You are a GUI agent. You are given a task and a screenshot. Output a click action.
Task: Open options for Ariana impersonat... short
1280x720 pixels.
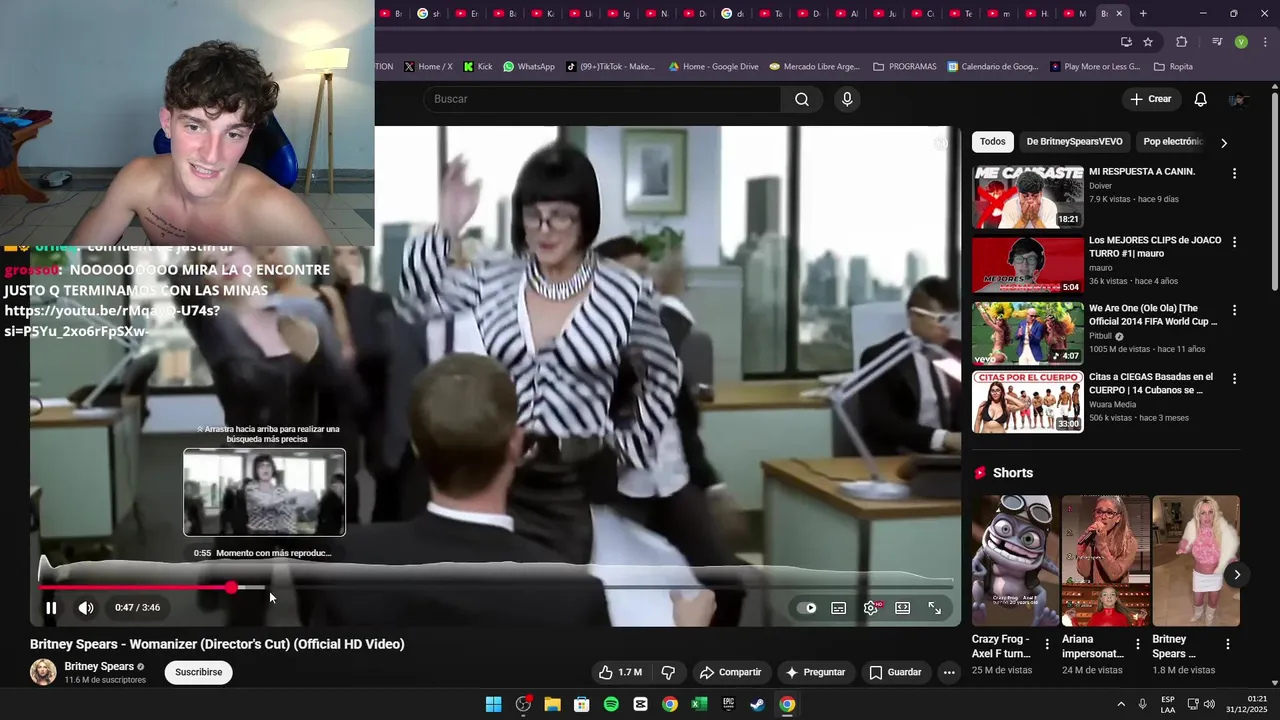(x=1137, y=644)
